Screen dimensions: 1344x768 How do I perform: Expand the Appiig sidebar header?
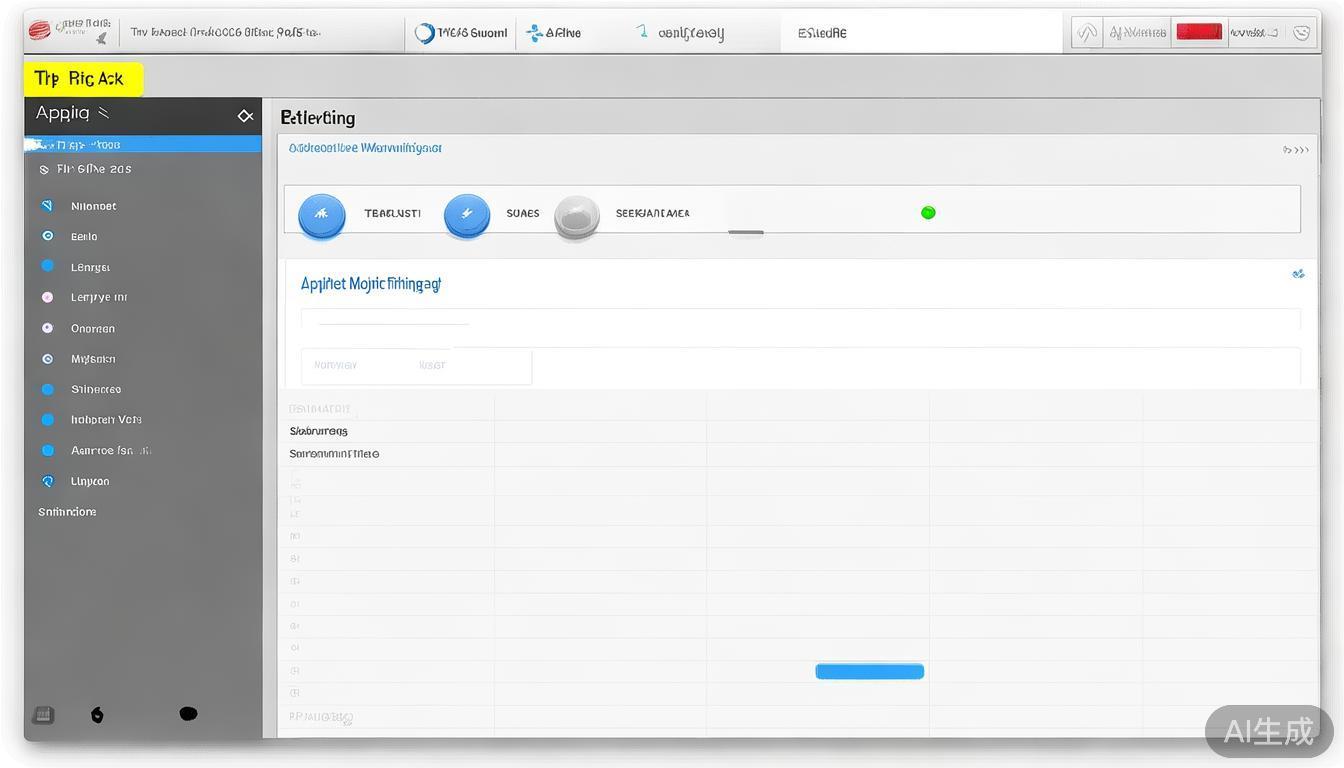(72, 114)
